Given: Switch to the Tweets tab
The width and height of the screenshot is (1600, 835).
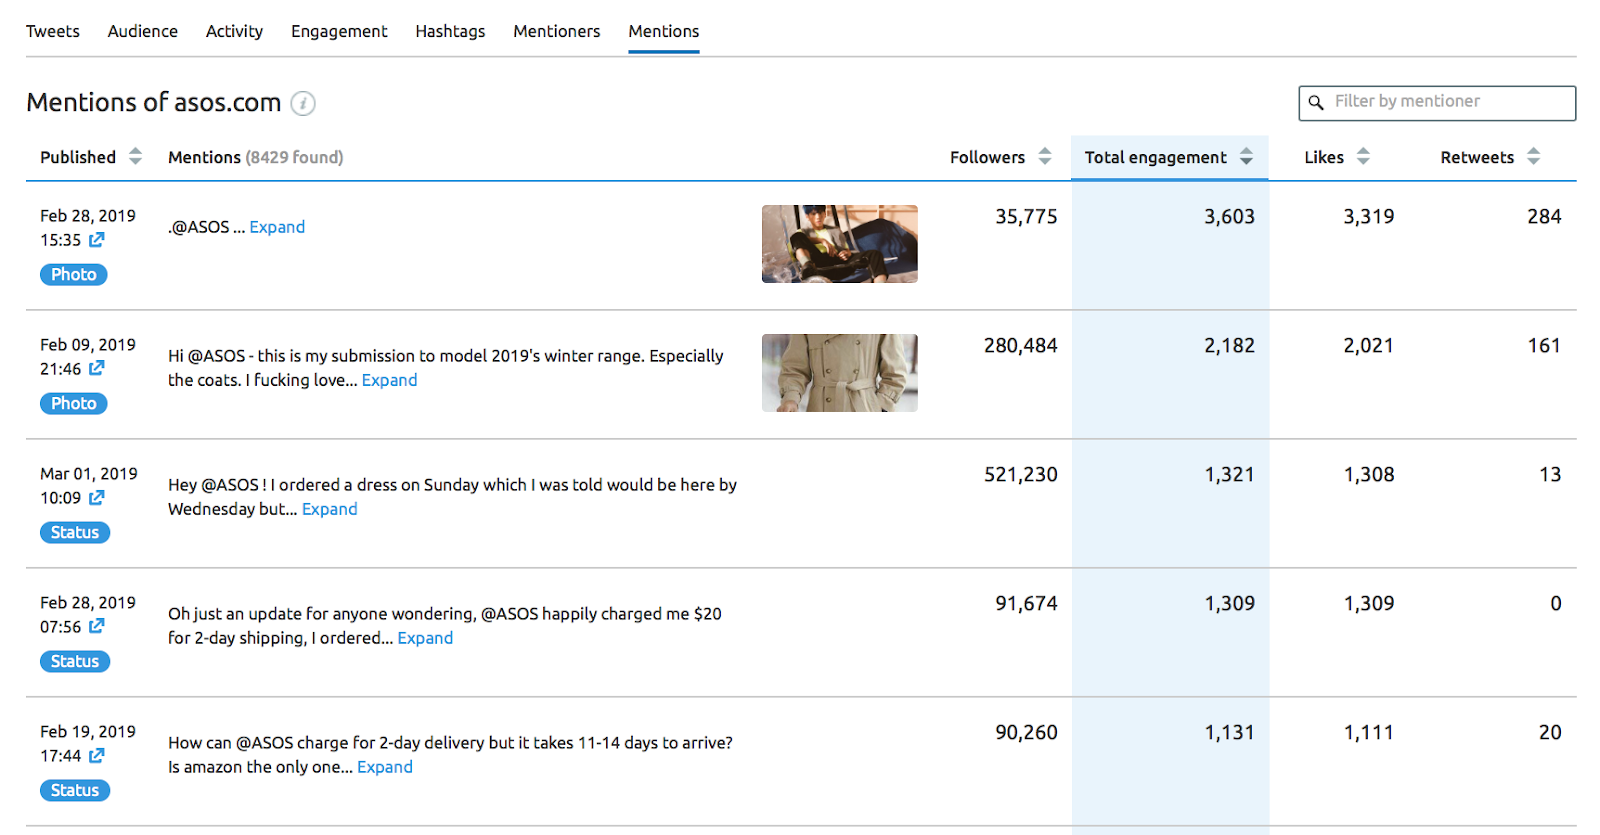Looking at the screenshot, I should (53, 31).
